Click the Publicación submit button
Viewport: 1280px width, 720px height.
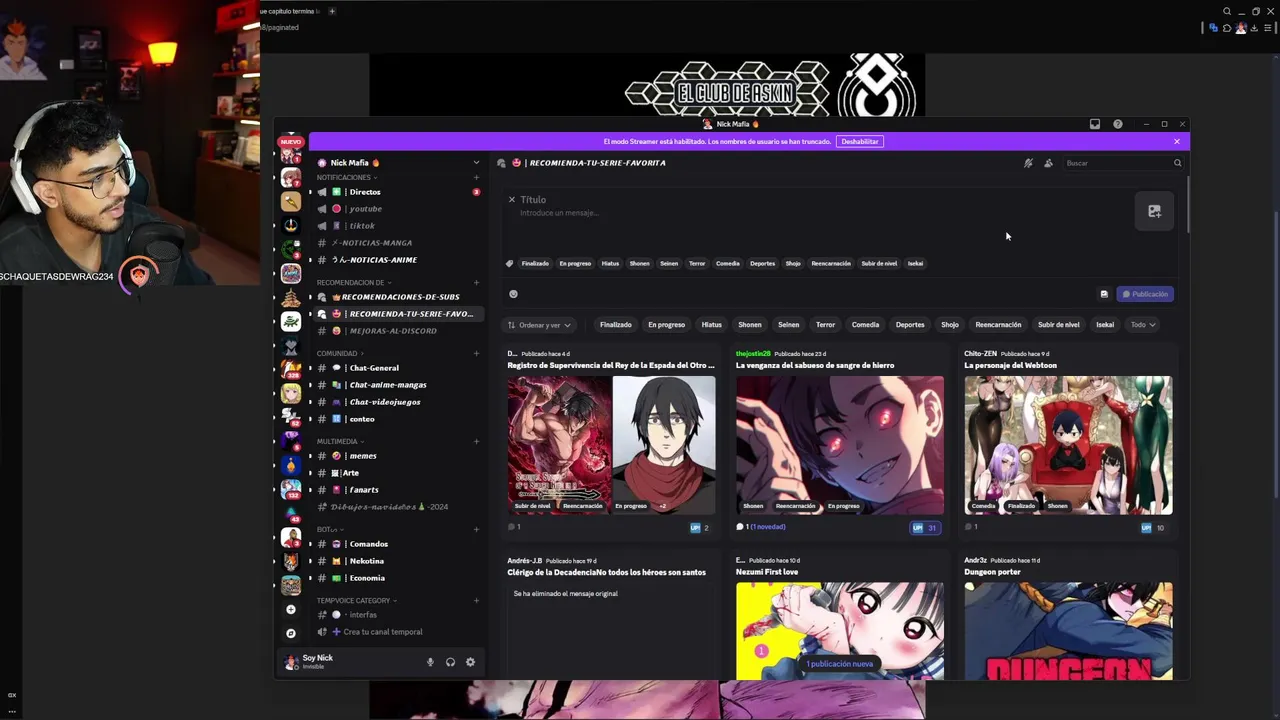(x=1146, y=294)
